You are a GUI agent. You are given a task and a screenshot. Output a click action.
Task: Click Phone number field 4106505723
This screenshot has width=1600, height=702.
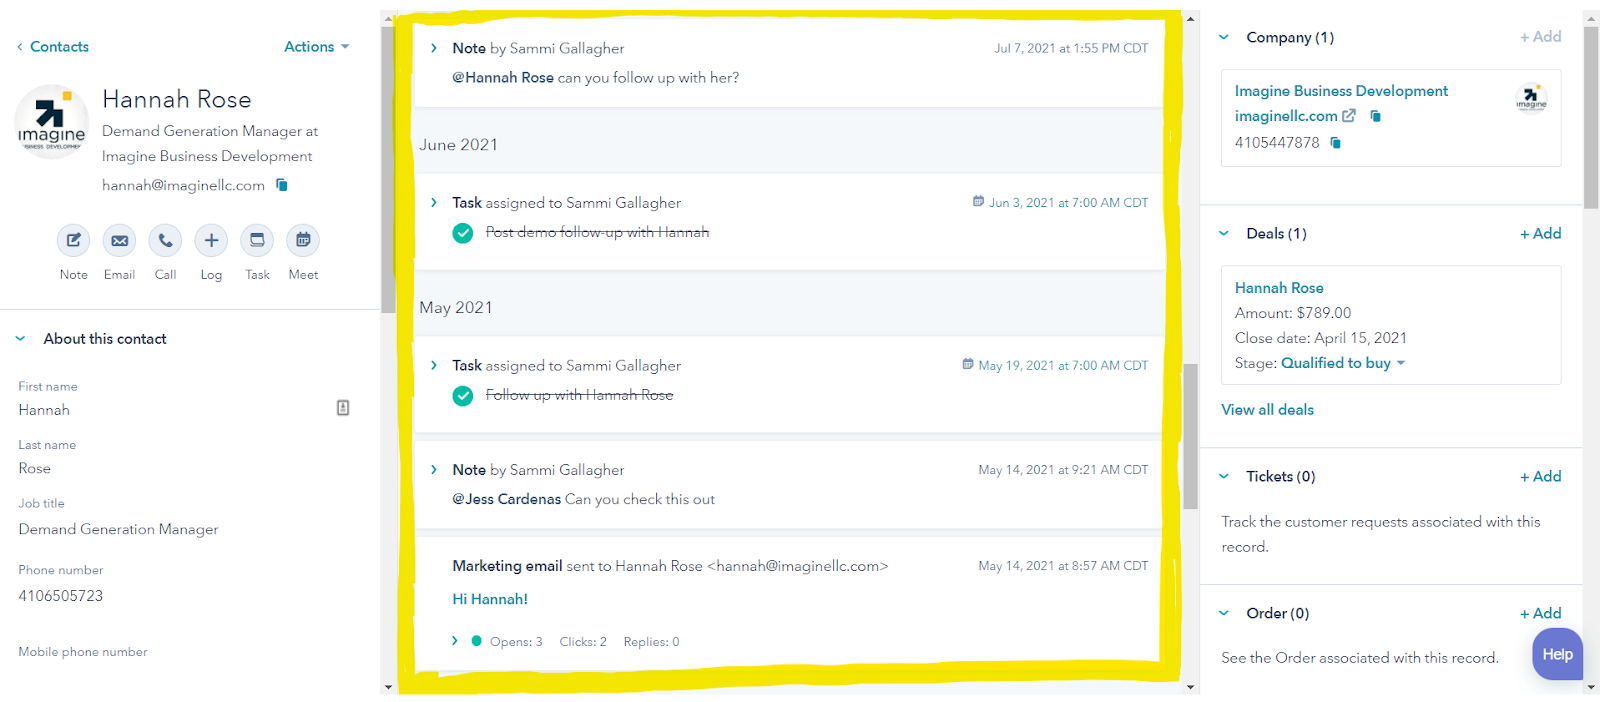coord(60,596)
